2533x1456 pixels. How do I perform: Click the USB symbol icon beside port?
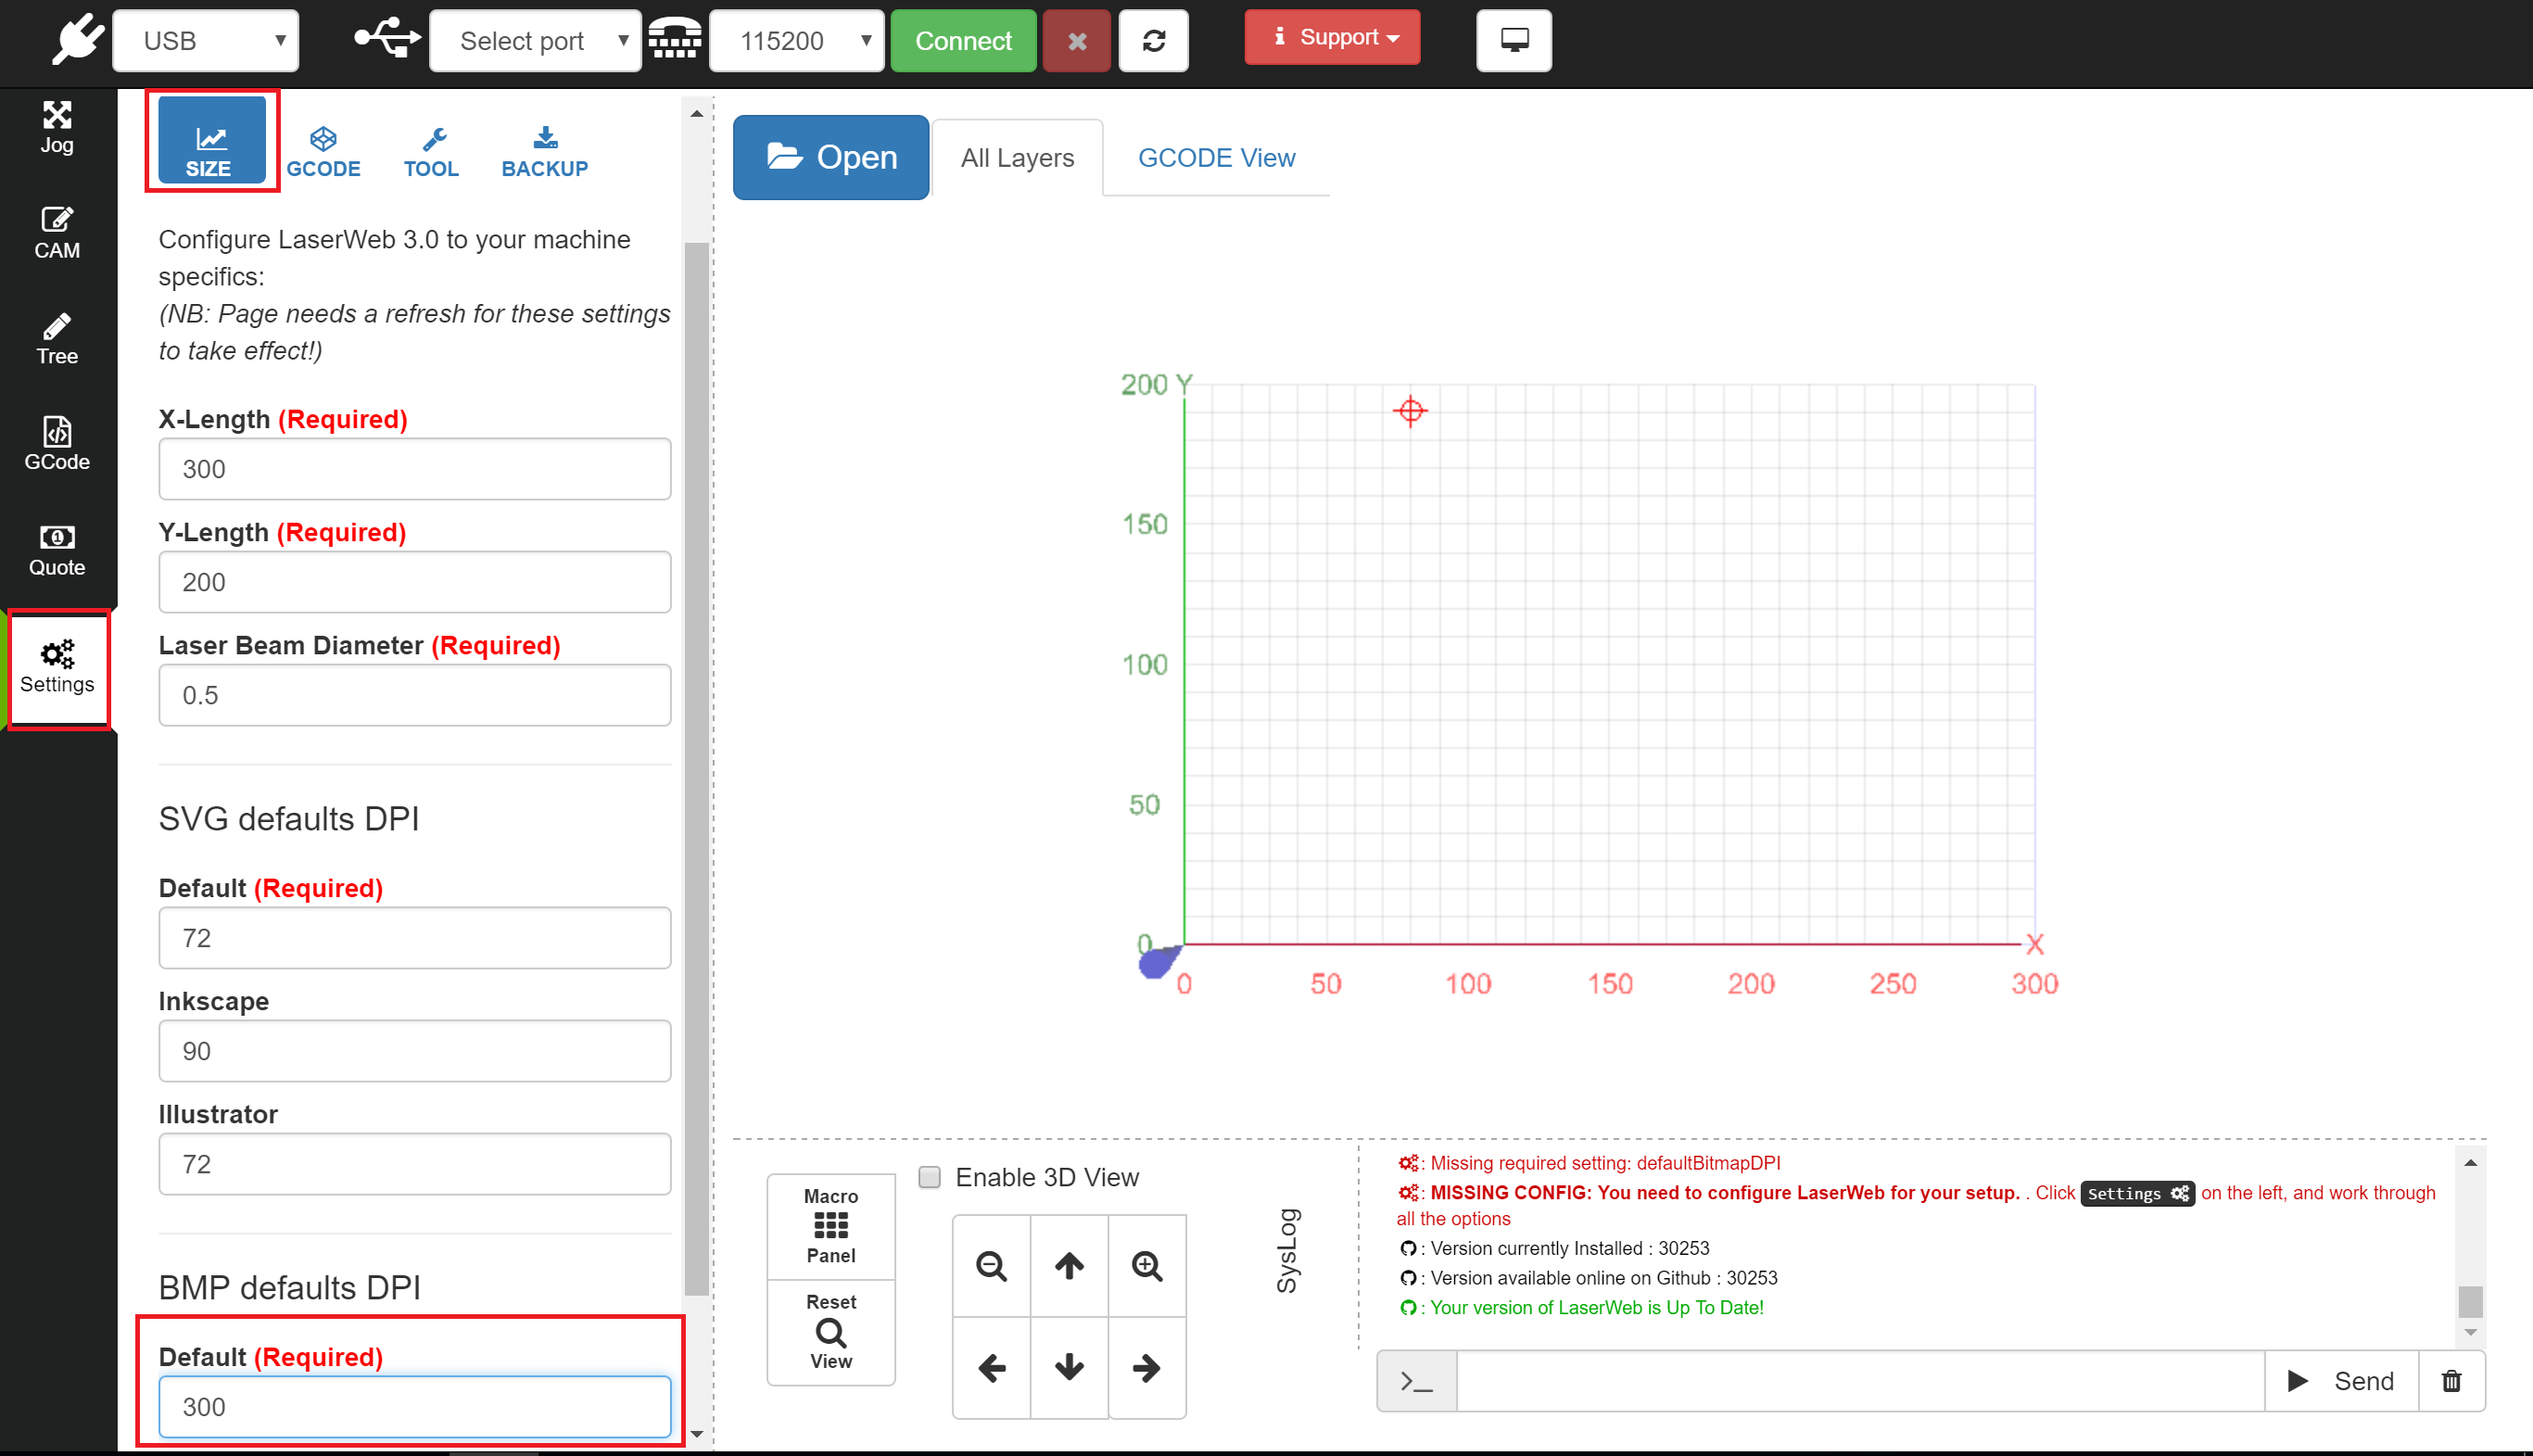tap(388, 38)
